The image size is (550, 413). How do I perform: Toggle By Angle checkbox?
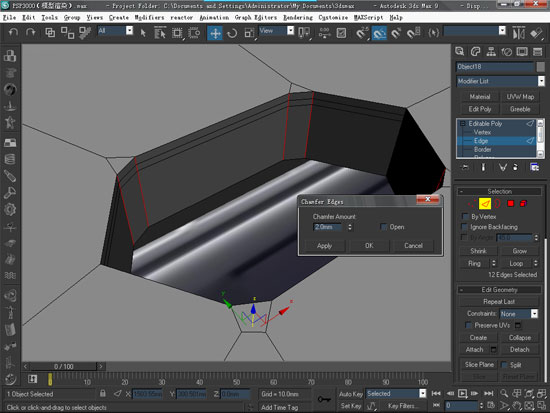click(464, 238)
